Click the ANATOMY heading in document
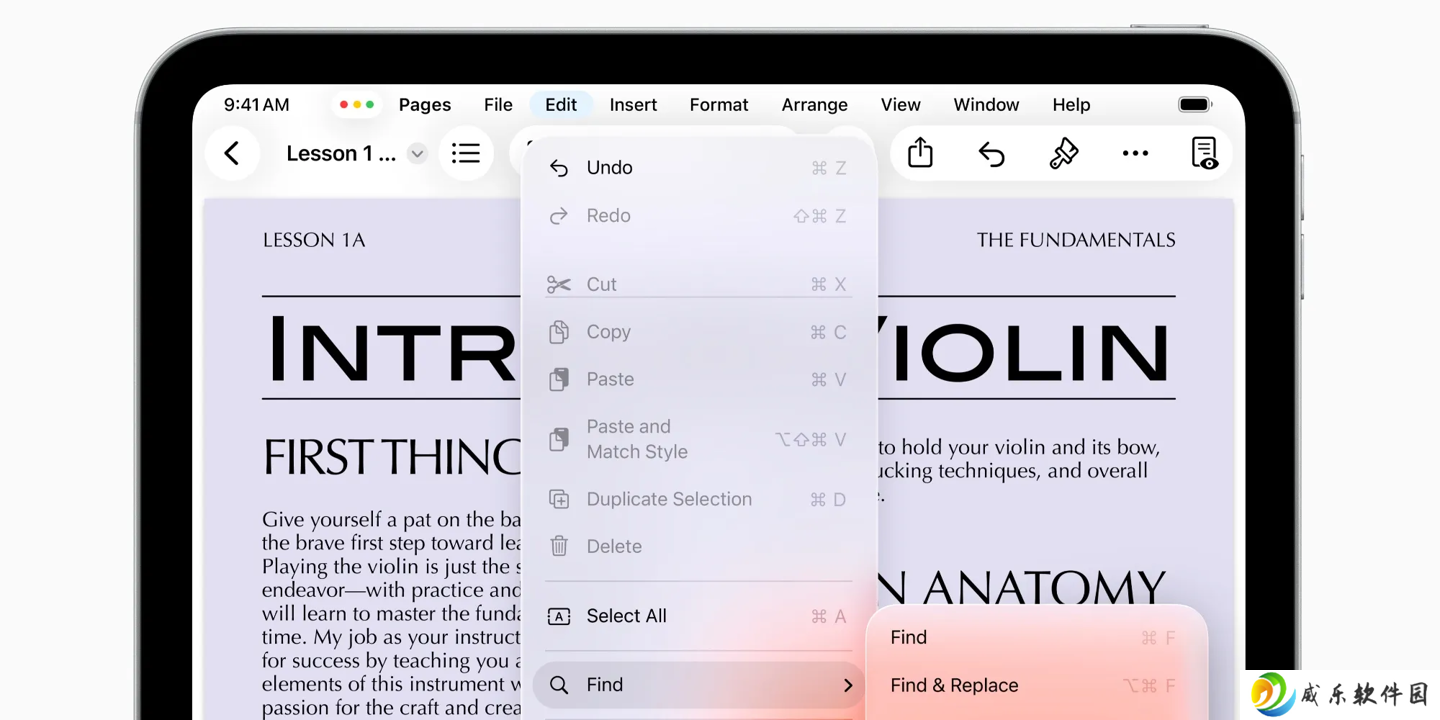This screenshot has height=720, width=1440. tap(1043, 589)
